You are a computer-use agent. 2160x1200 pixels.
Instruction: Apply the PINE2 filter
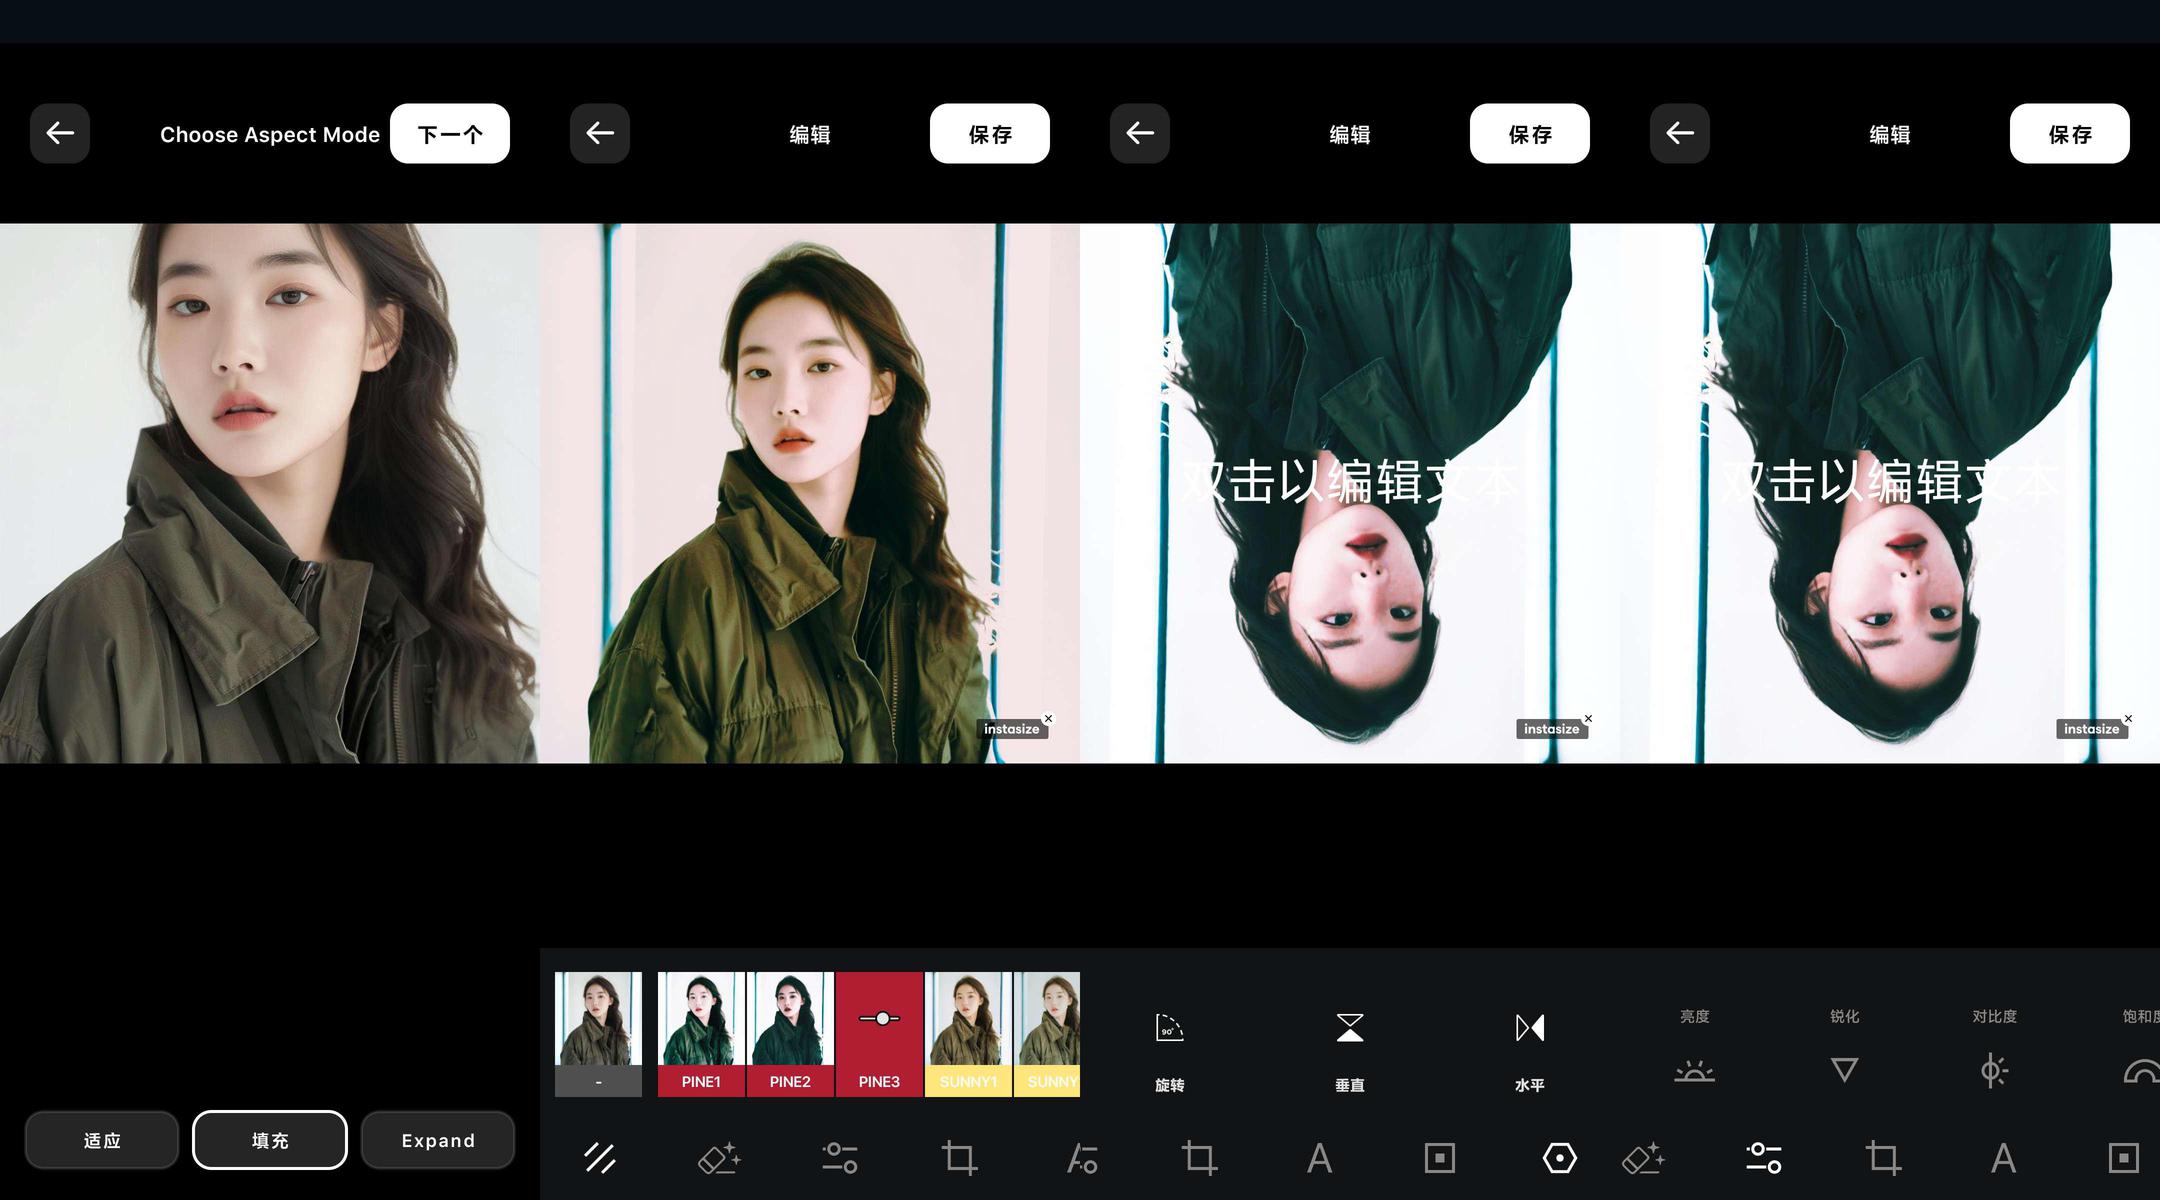[790, 1034]
